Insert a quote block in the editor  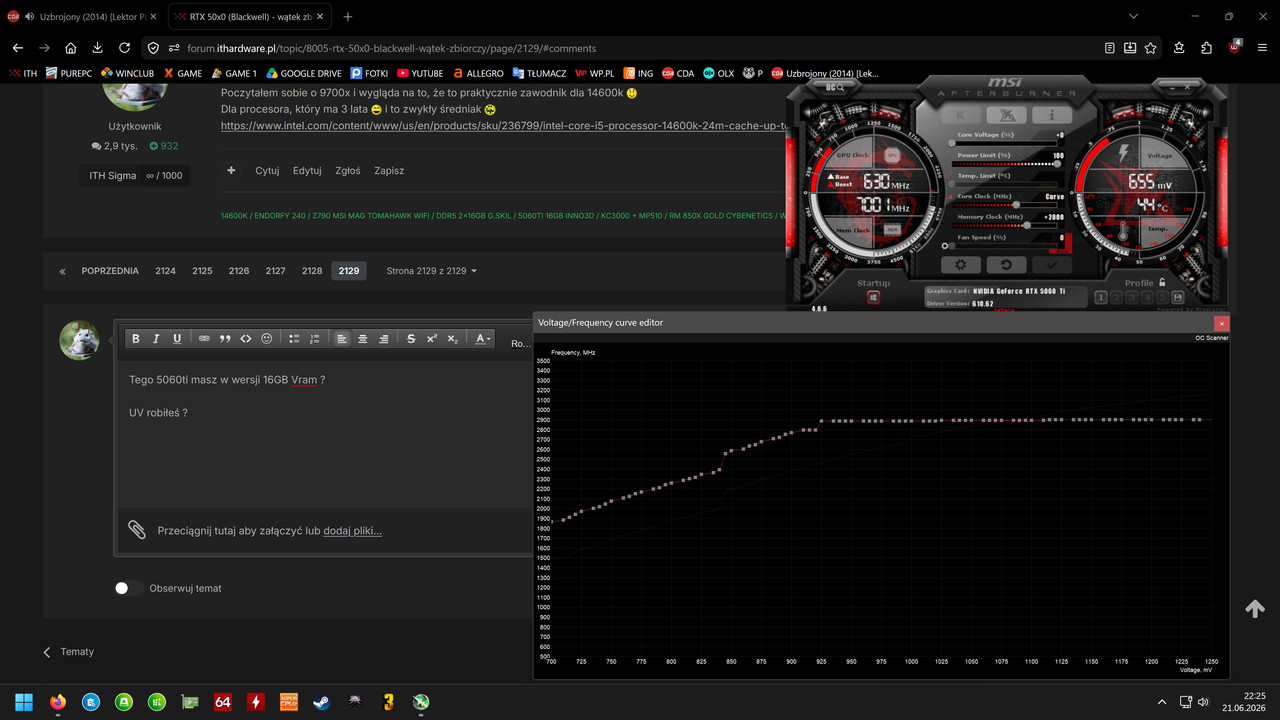(x=225, y=339)
